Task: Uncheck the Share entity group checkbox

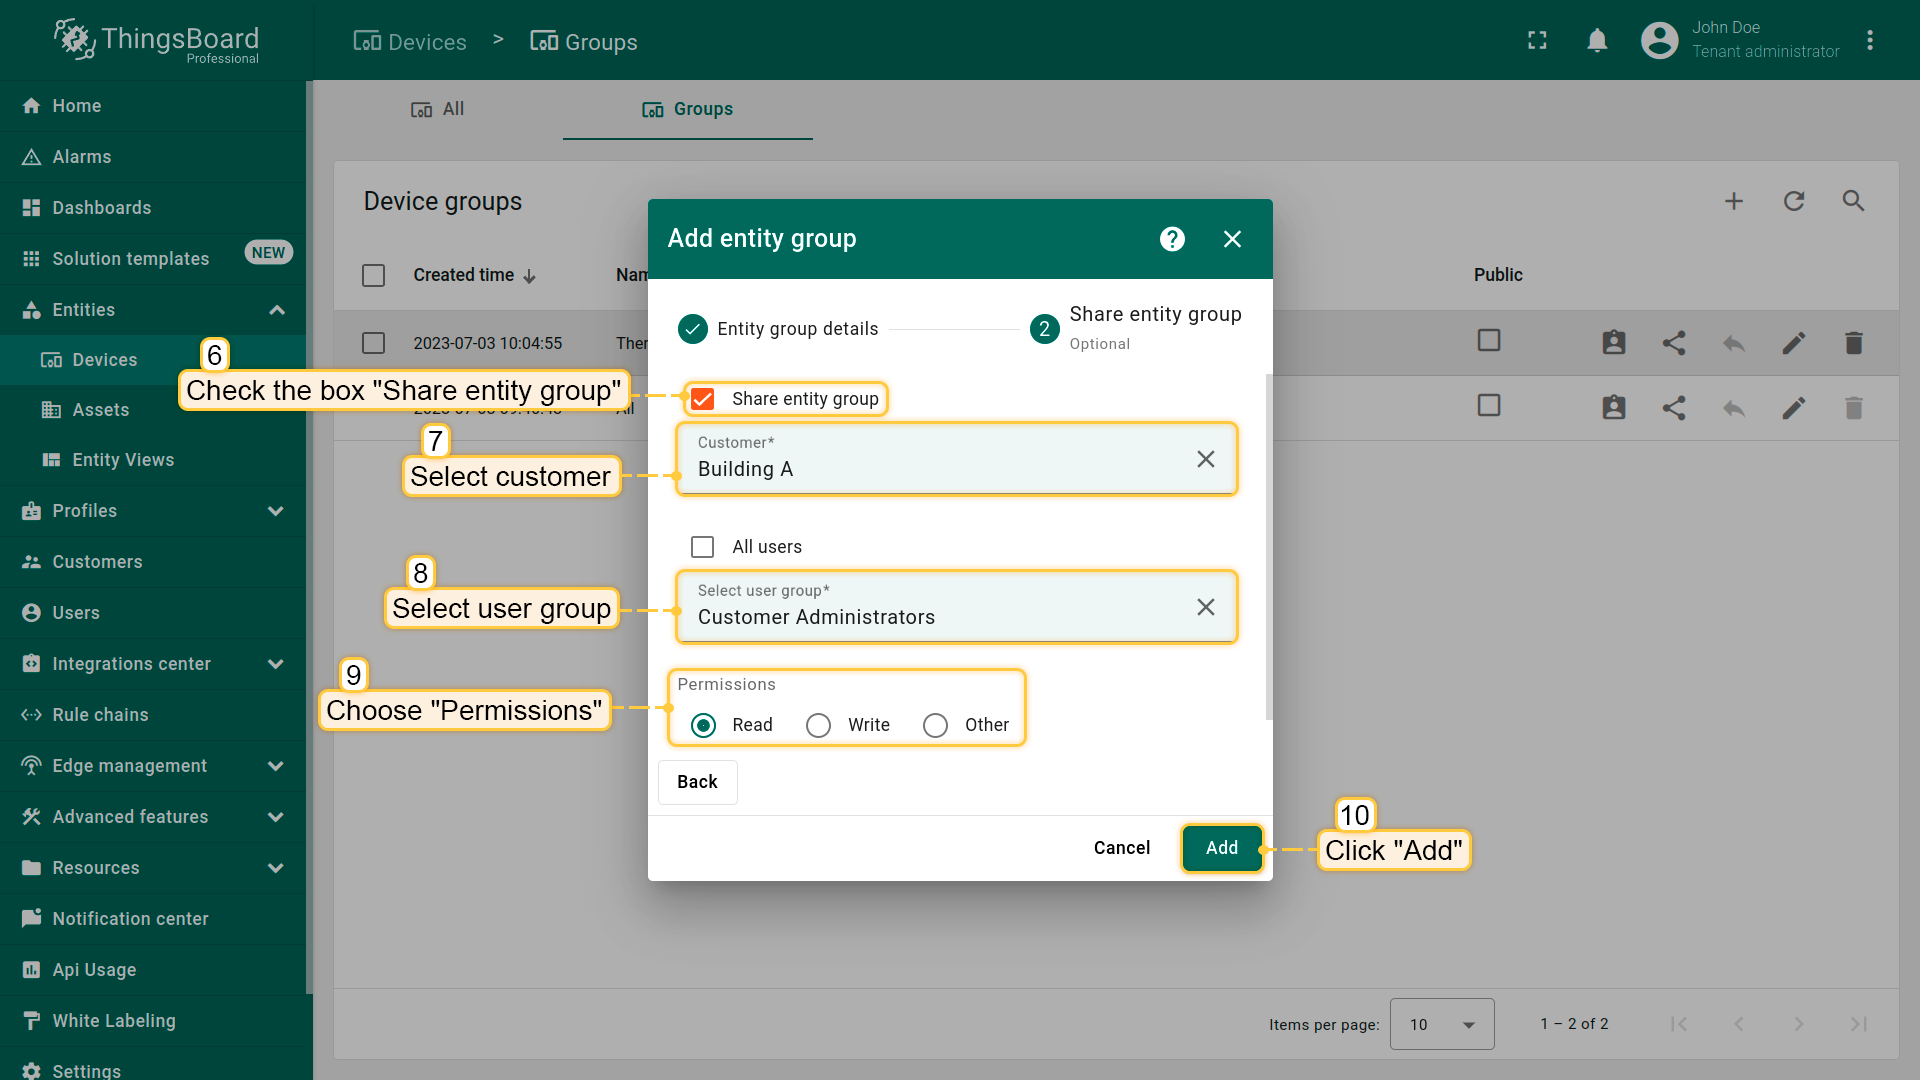Action: coord(703,399)
